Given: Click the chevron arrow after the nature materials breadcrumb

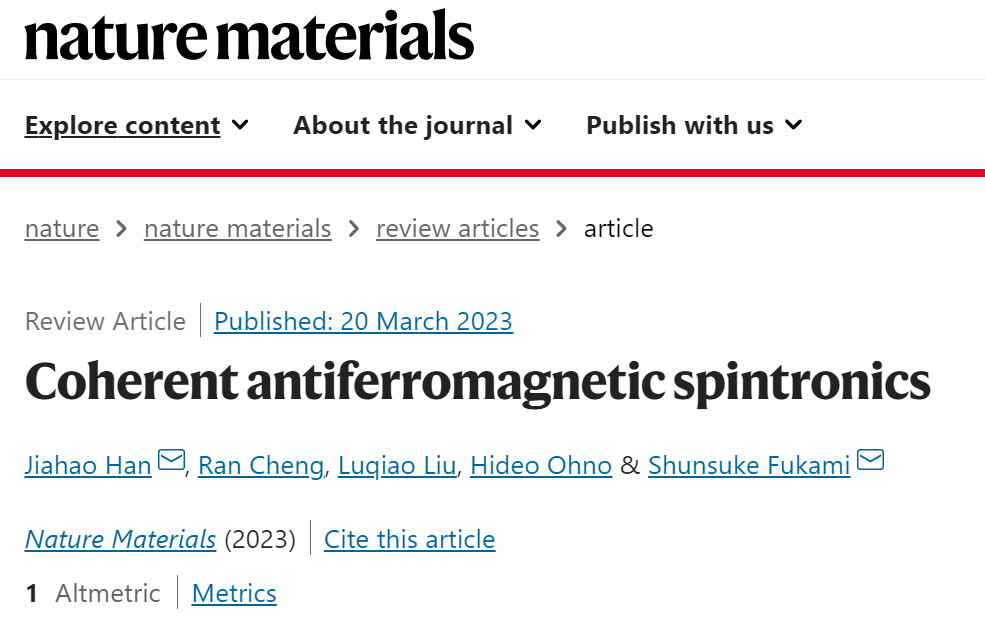Looking at the screenshot, I should [354, 229].
